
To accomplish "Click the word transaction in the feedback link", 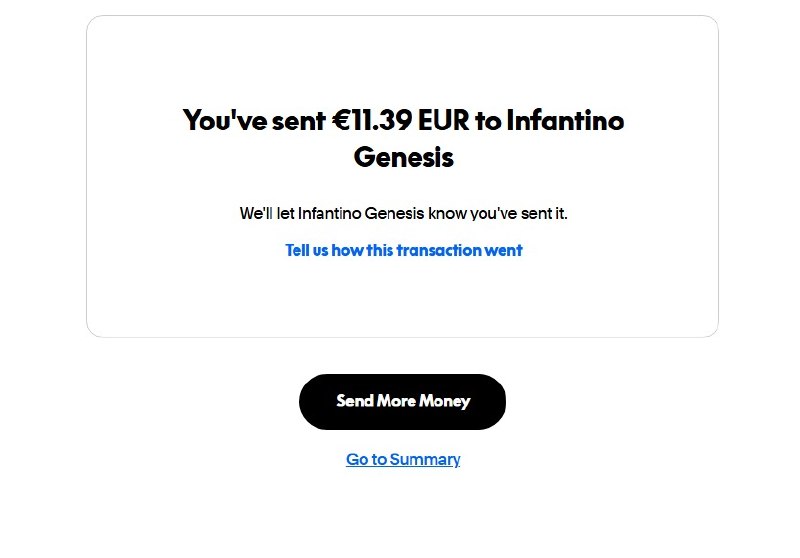I will pyautogui.click(x=439, y=250).
